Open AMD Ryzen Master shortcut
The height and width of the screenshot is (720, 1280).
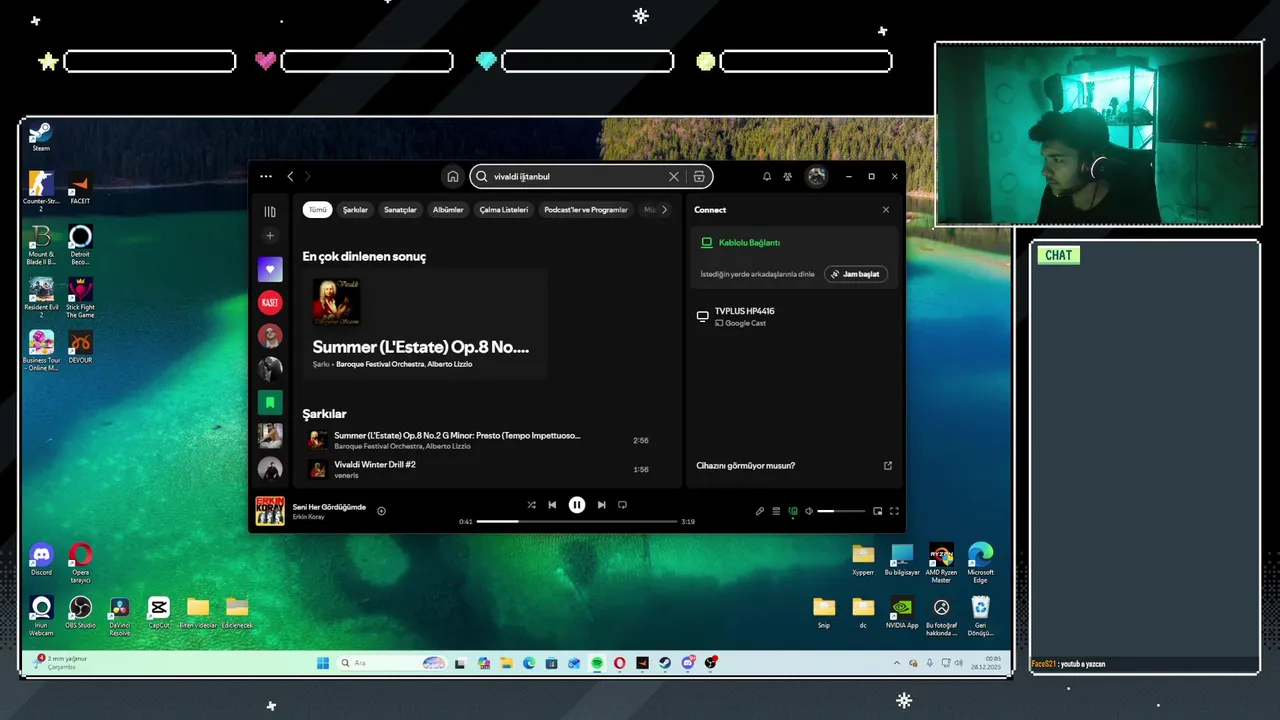941,562
